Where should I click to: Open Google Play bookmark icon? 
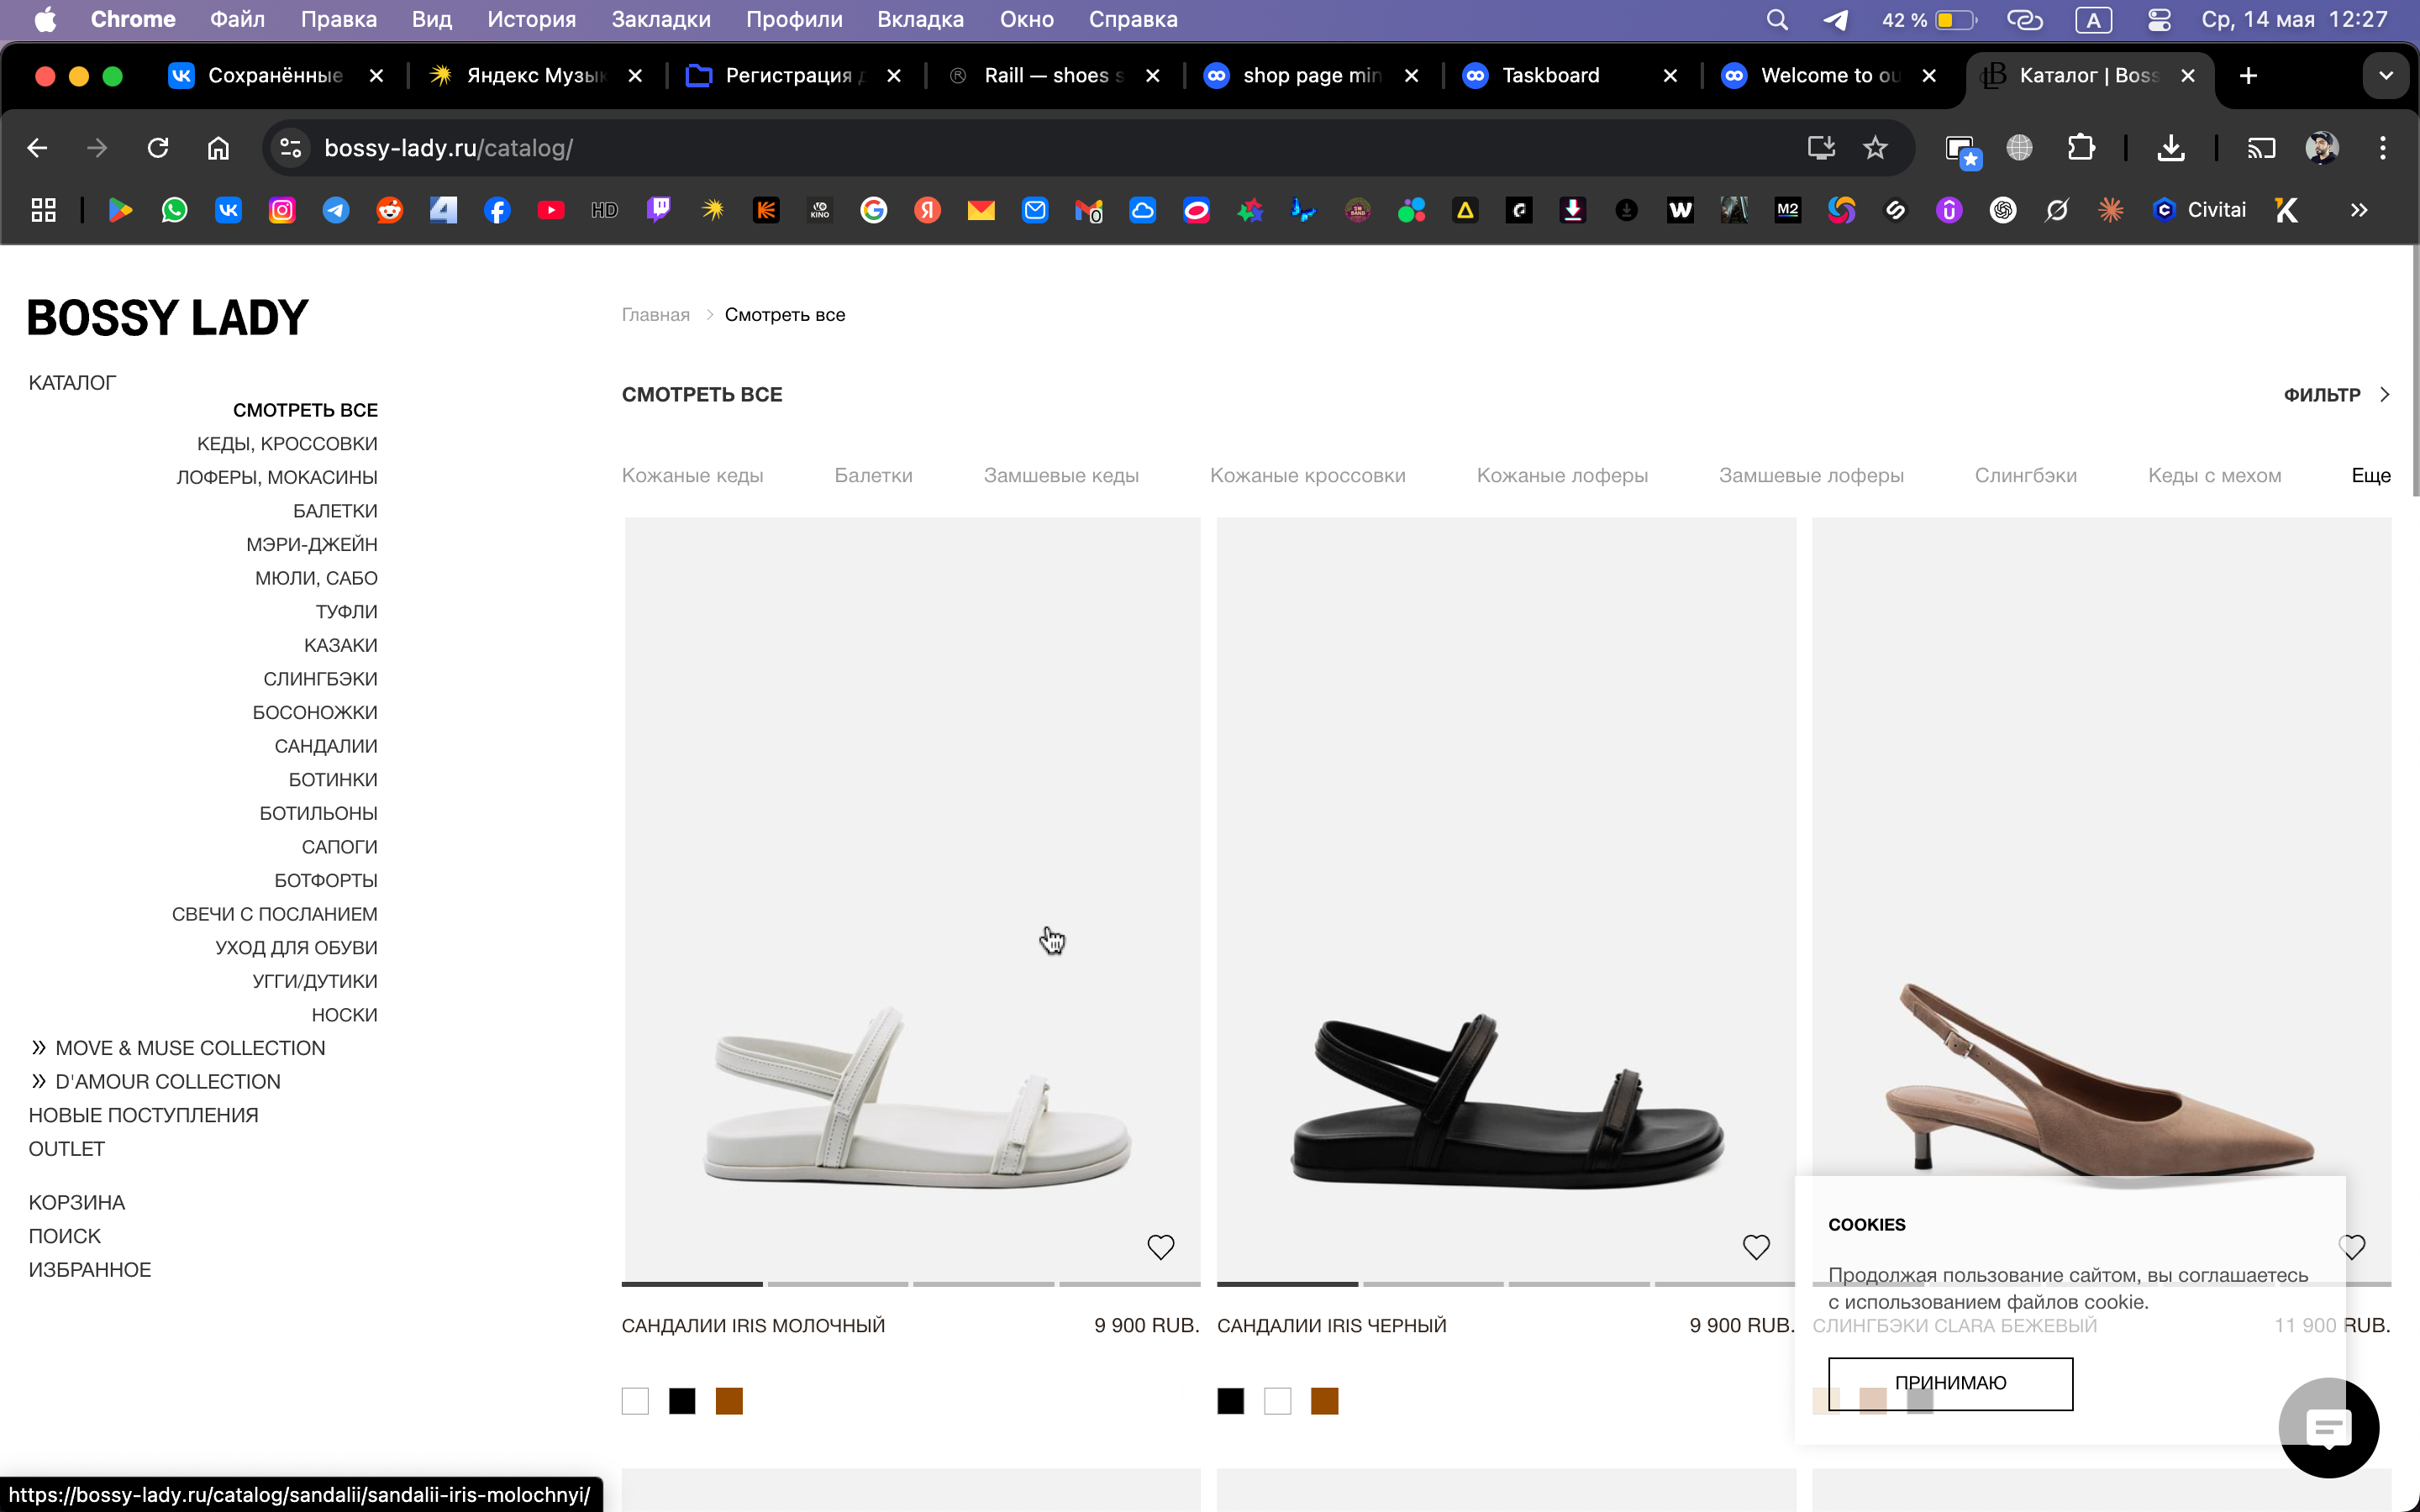[120, 210]
